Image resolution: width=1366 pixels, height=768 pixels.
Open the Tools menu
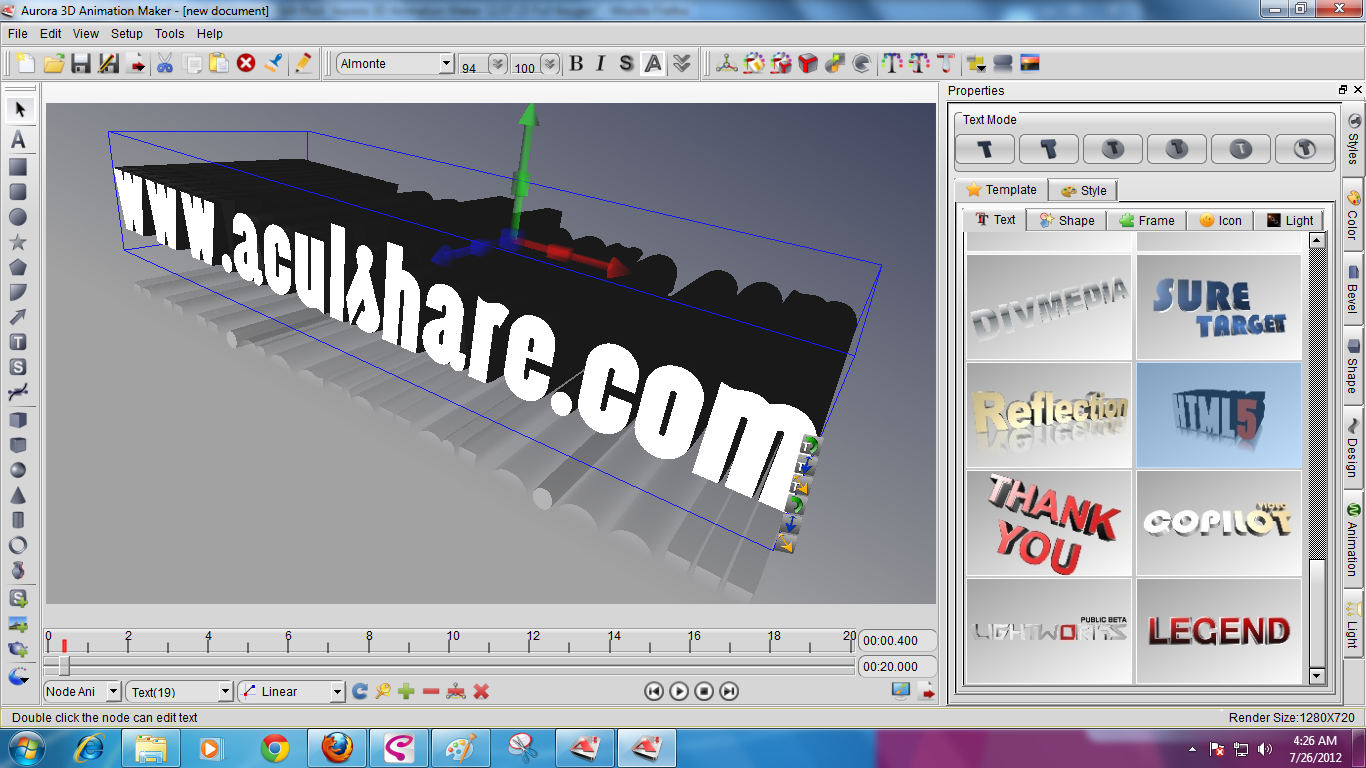click(168, 33)
